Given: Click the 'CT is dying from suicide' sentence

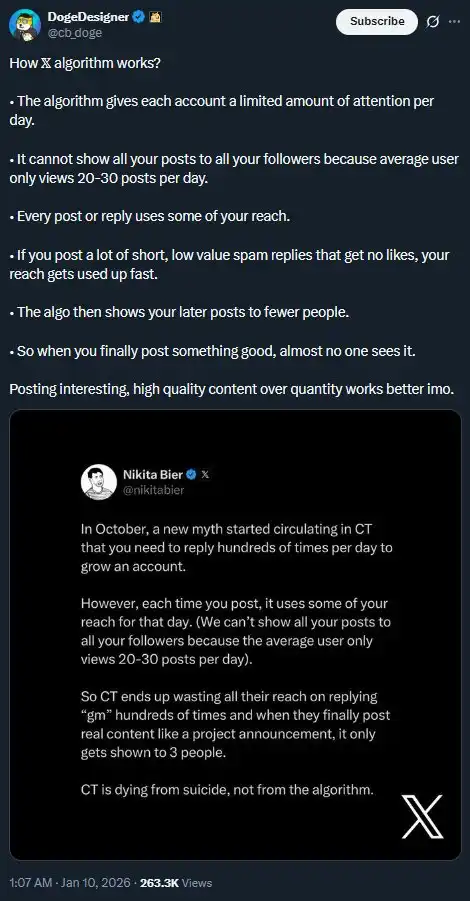Looking at the screenshot, I should (228, 790).
